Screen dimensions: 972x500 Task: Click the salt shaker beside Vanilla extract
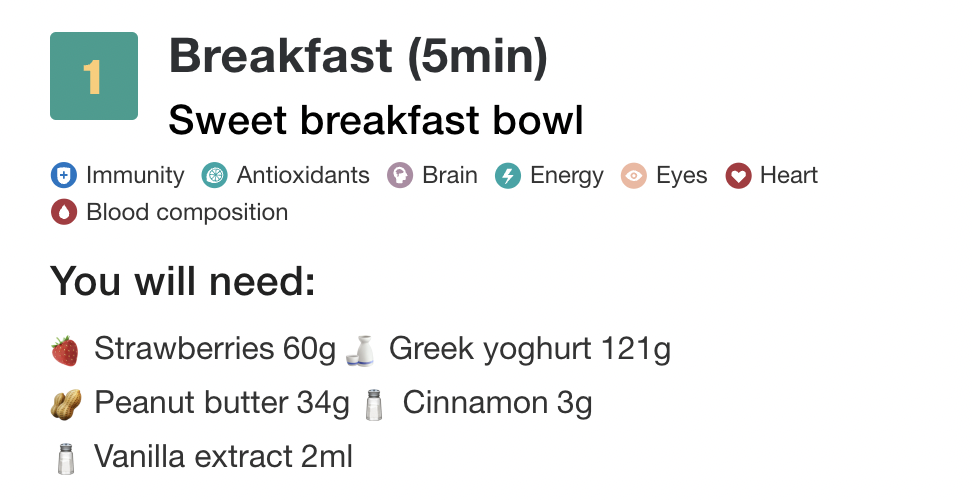(x=66, y=458)
